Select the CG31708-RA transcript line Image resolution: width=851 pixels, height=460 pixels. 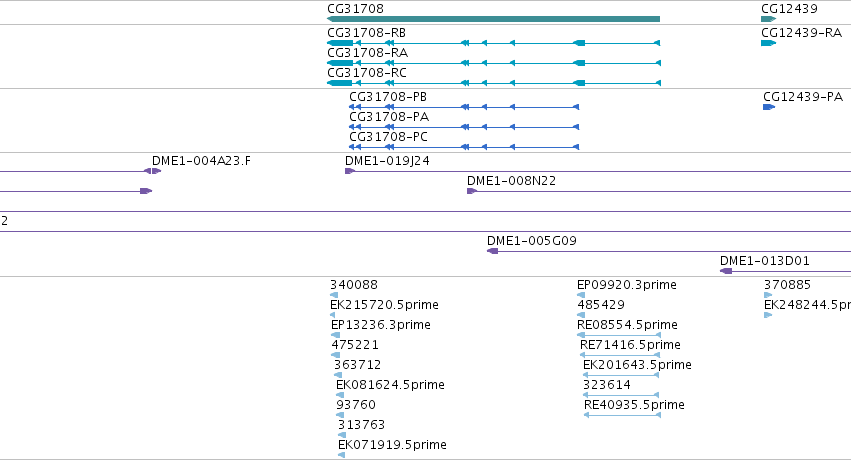[x=493, y=63]
